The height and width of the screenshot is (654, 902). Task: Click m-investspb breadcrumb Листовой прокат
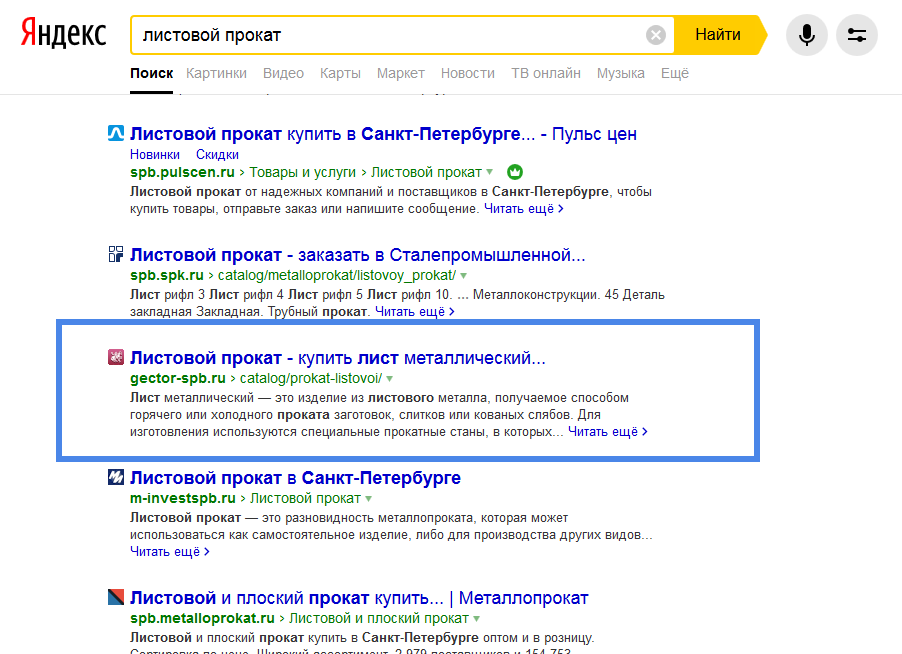coord(305,498)
